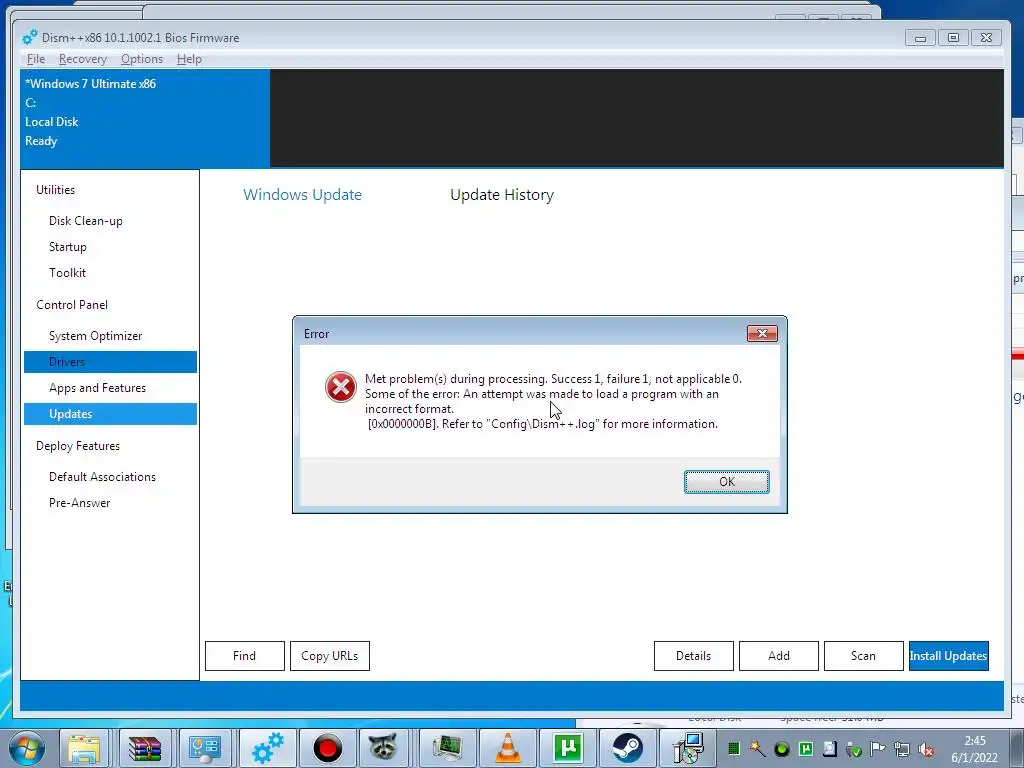Click the Action Center flag tray icon
This screenshot has height=768, width=1024.
point(877,749)
